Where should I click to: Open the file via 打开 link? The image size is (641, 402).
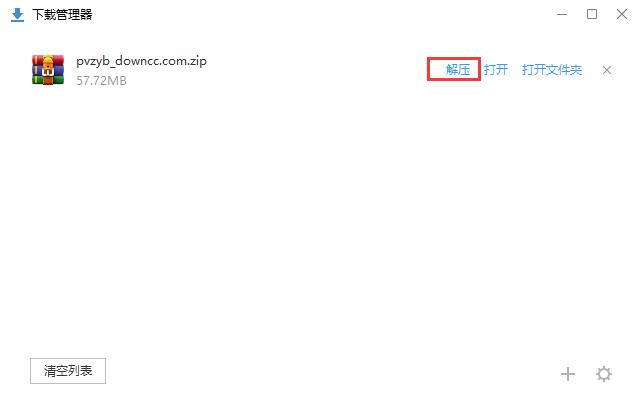coord(496,70)
